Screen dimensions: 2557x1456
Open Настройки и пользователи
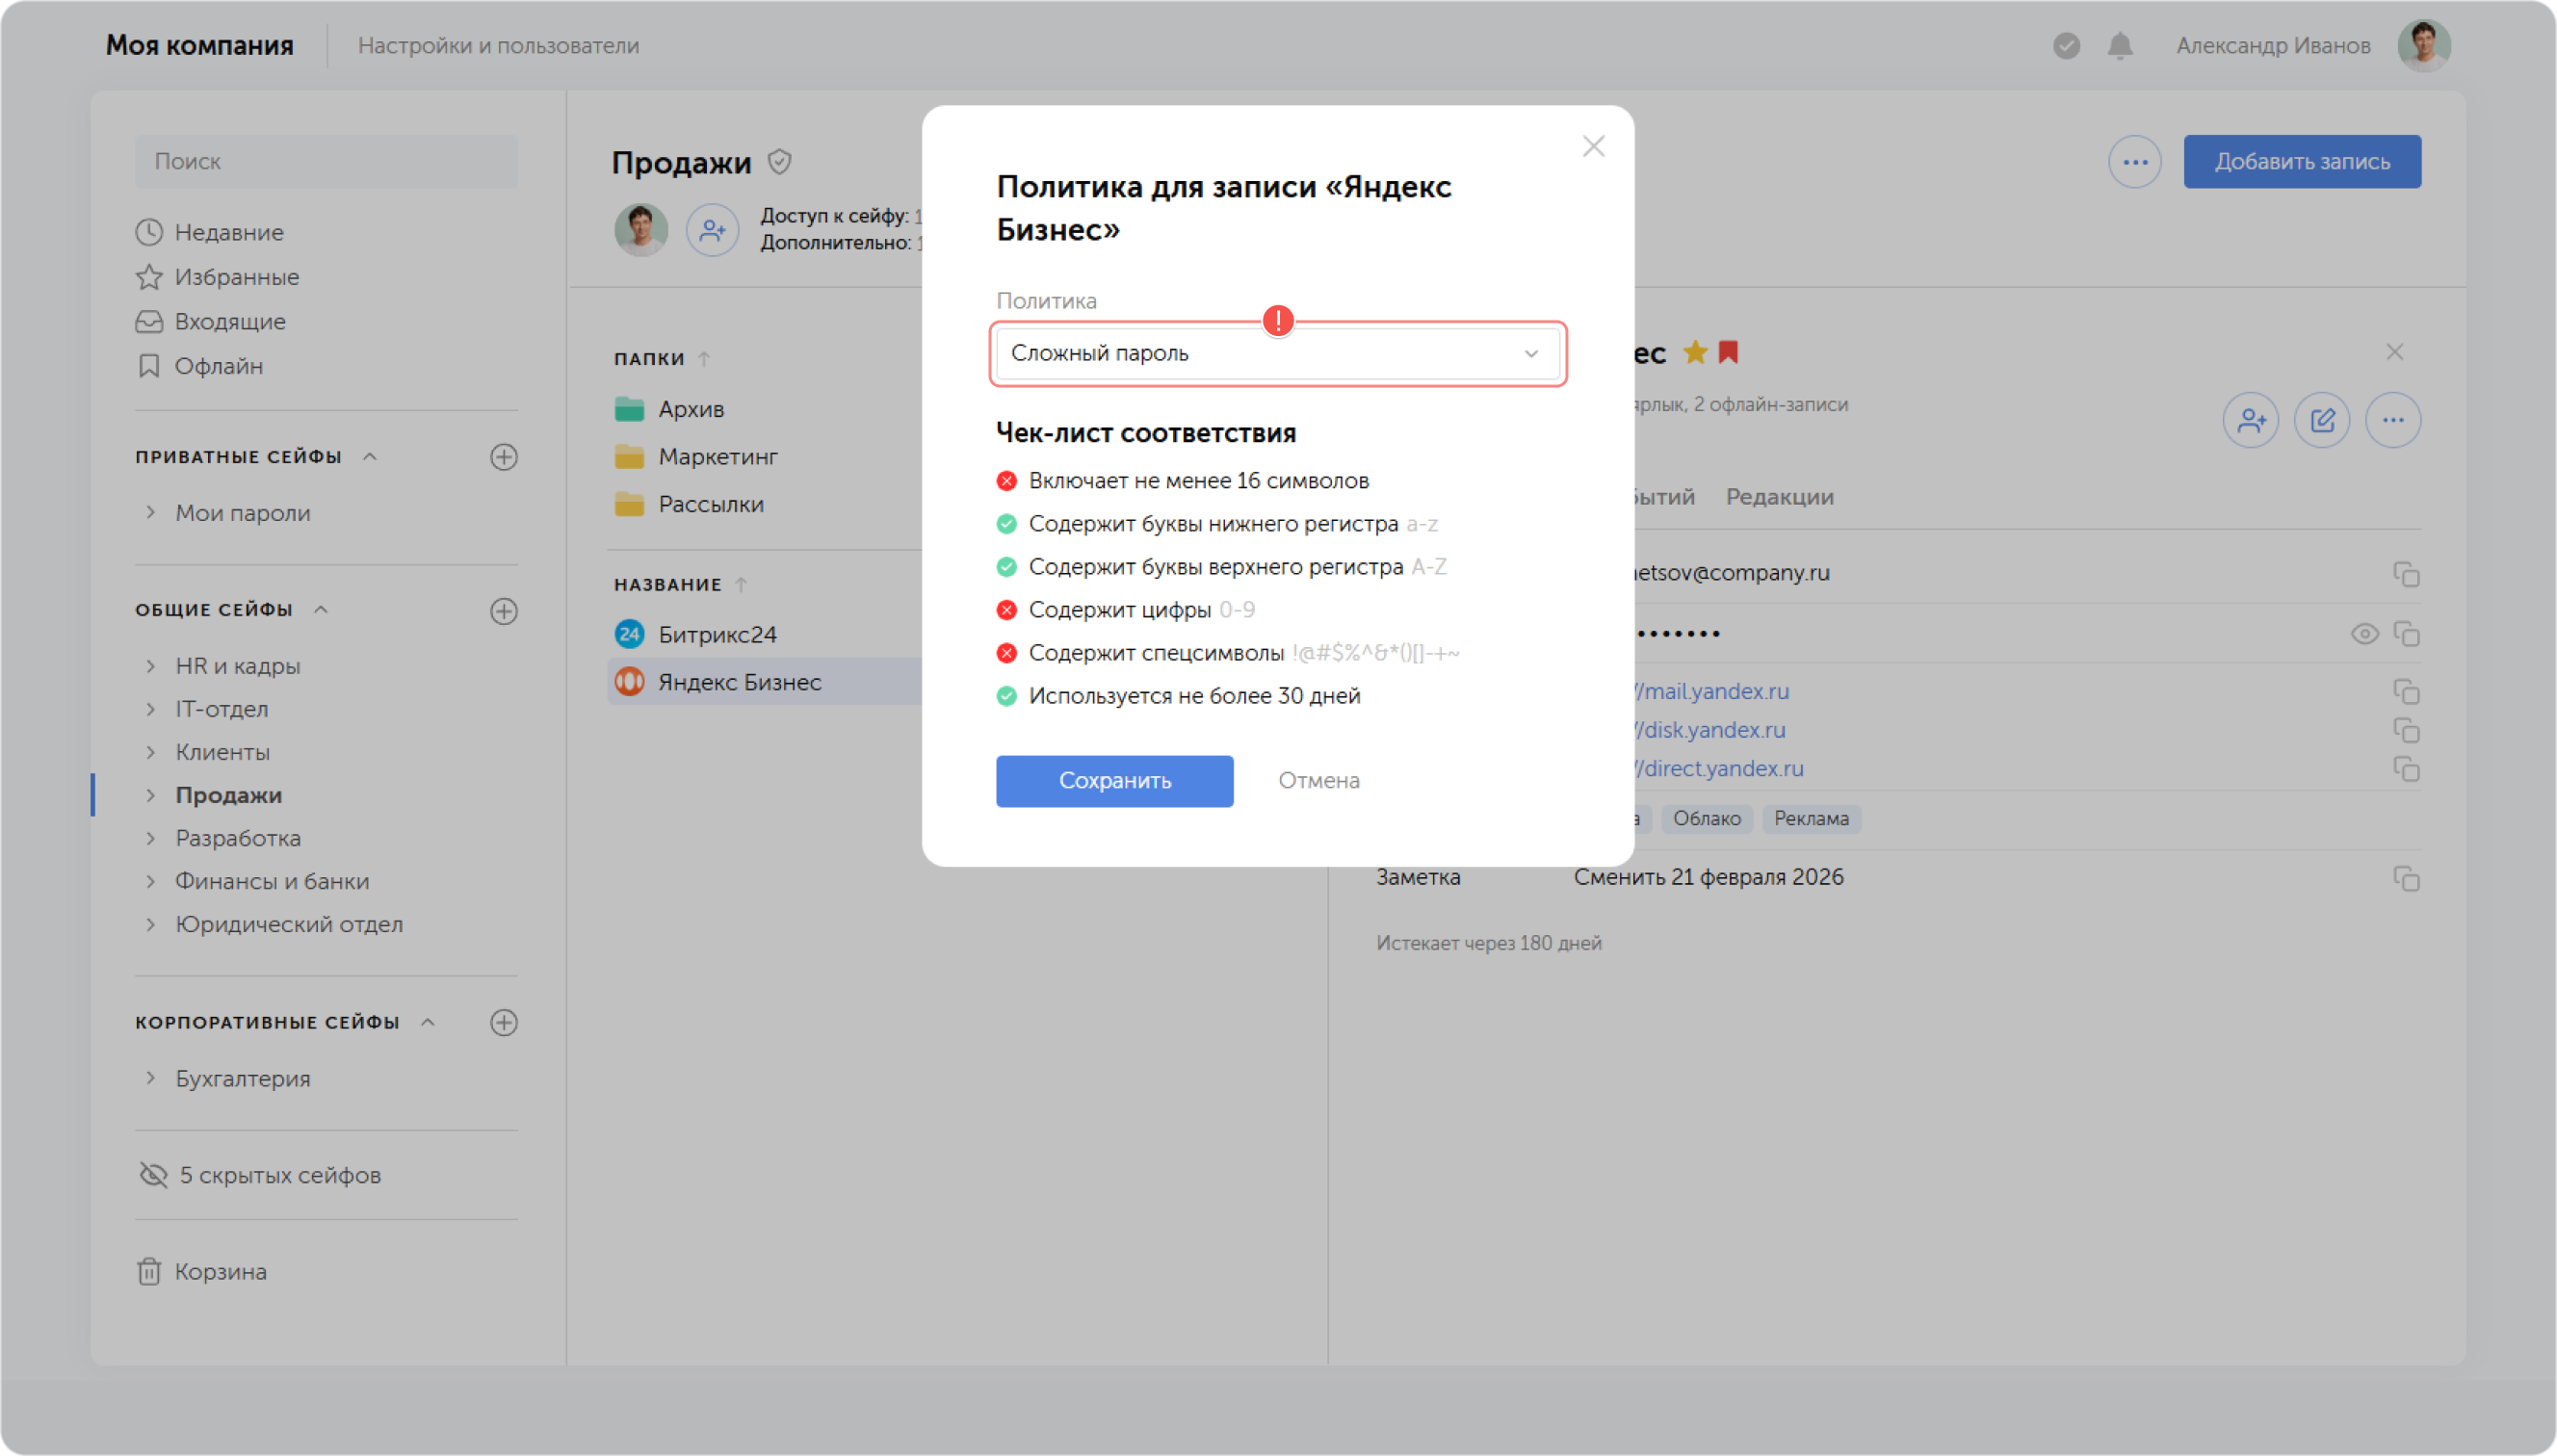click(x=498, y=46)
